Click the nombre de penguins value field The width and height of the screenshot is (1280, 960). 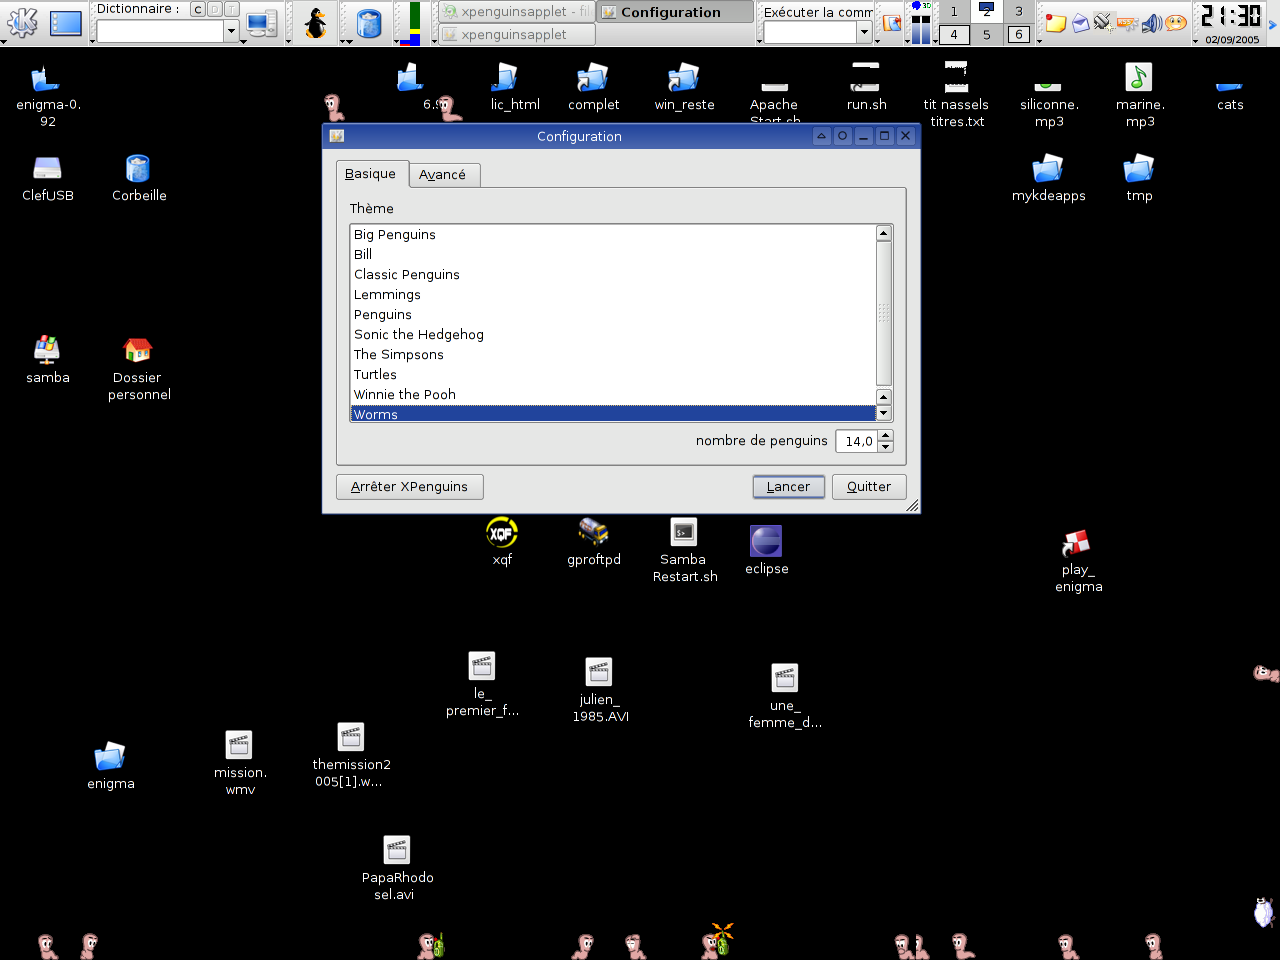[x=857, y=441]
